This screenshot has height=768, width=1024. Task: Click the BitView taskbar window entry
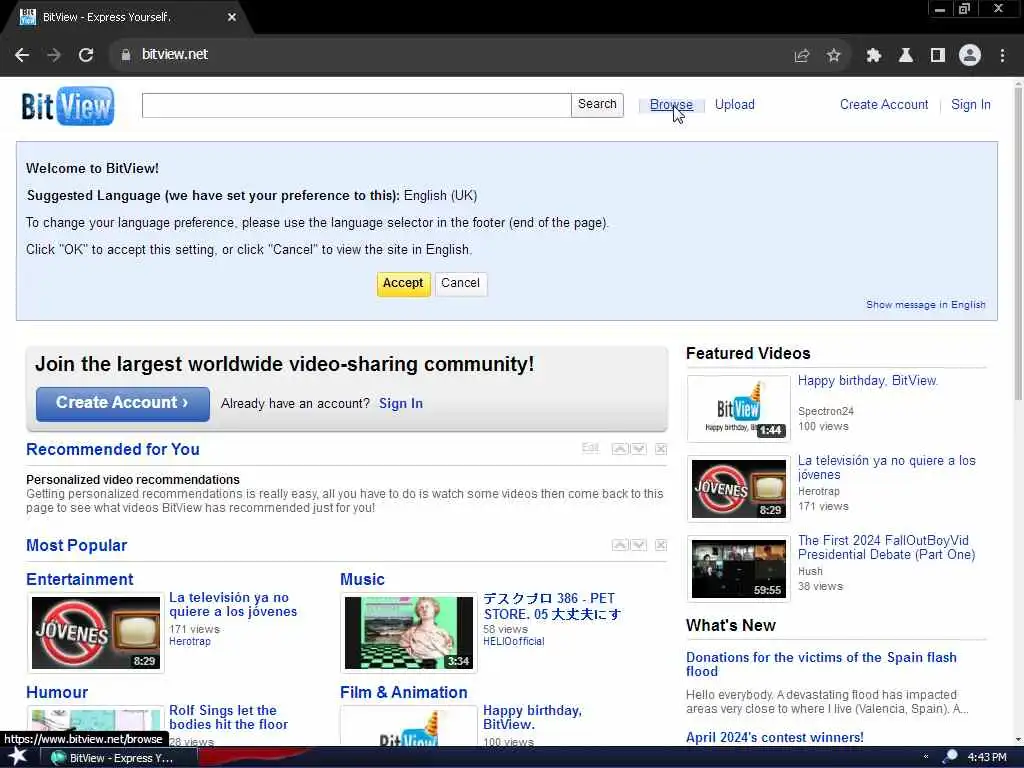coord(118,758)
